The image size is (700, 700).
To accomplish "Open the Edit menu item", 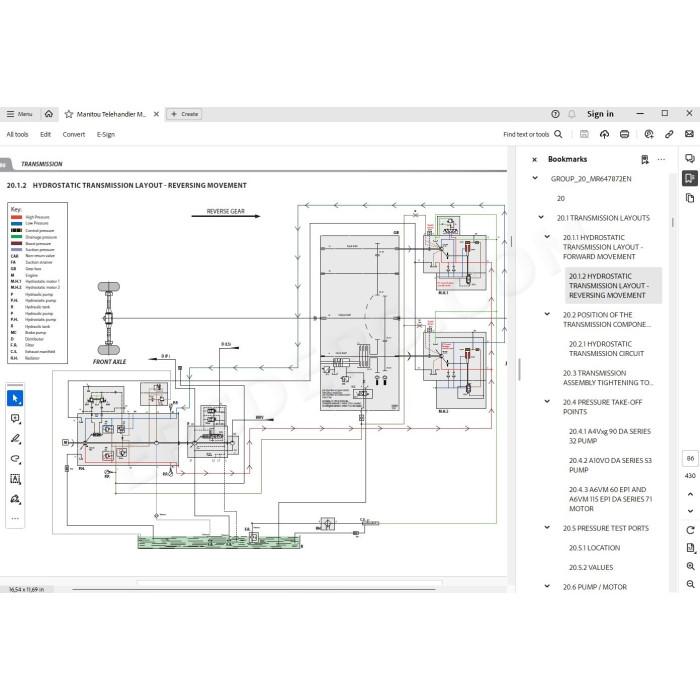I will [46, 134].
